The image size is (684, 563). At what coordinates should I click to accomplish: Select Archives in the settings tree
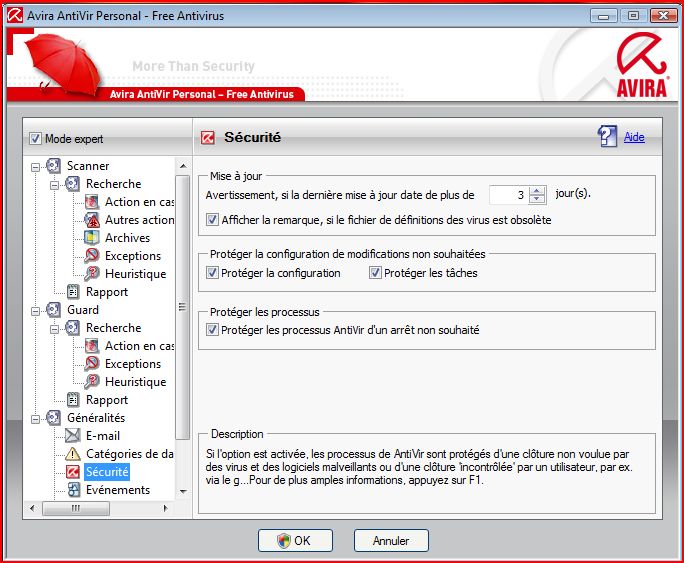coord(127,238)
